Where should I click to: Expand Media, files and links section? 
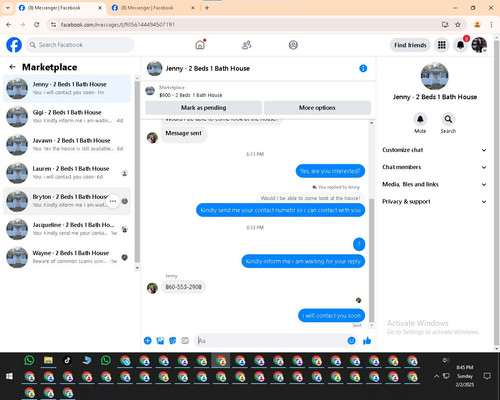point(434,184)
